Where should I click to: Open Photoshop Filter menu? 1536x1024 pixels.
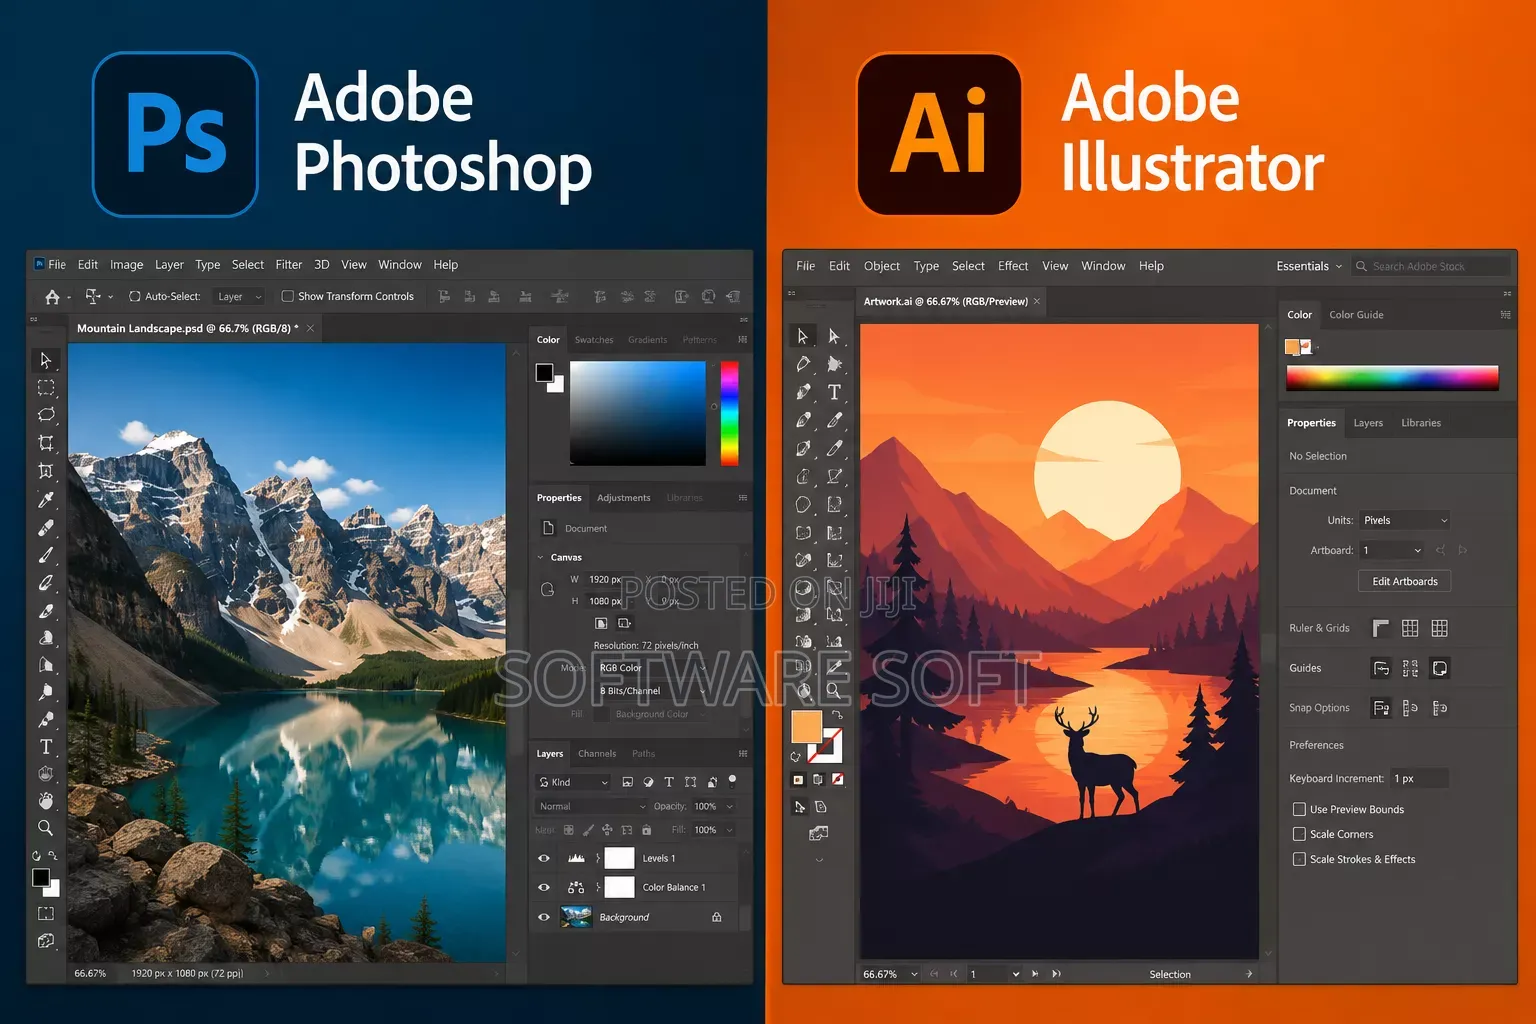pos(289,265)
